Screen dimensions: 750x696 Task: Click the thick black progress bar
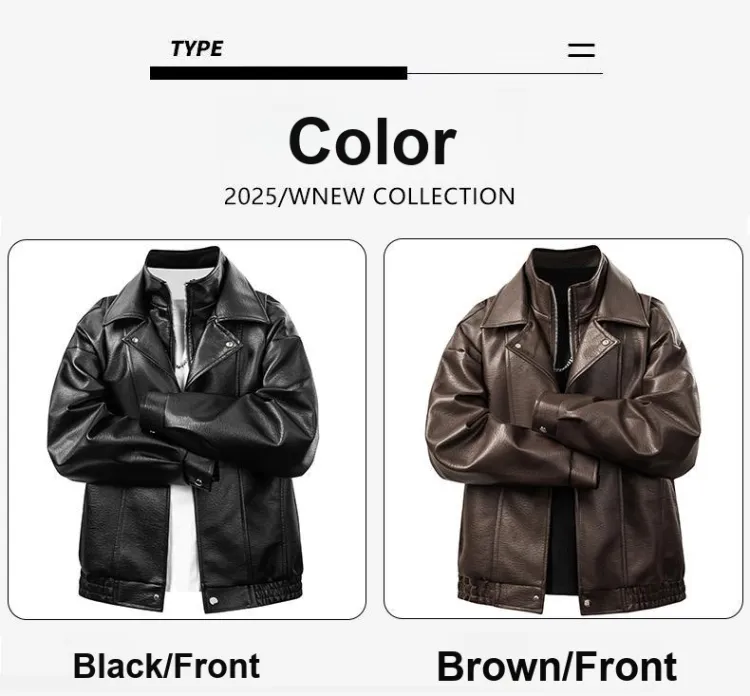[278, 73]
